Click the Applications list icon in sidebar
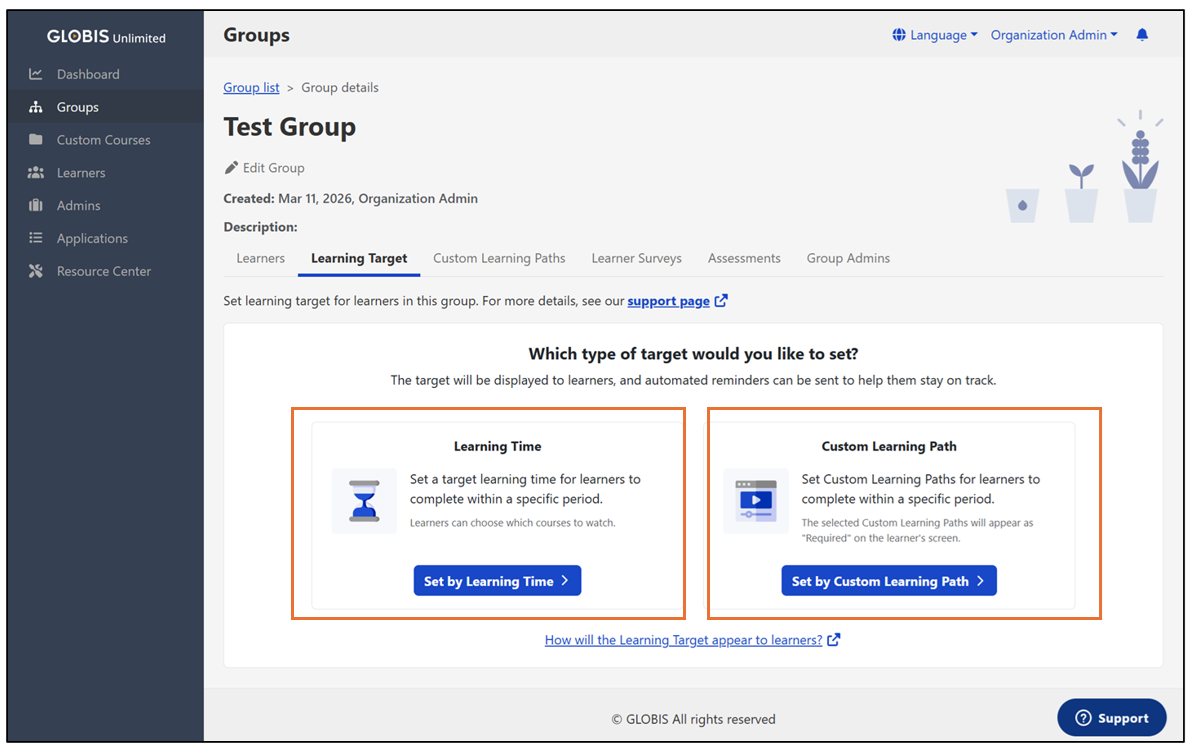 35,238
